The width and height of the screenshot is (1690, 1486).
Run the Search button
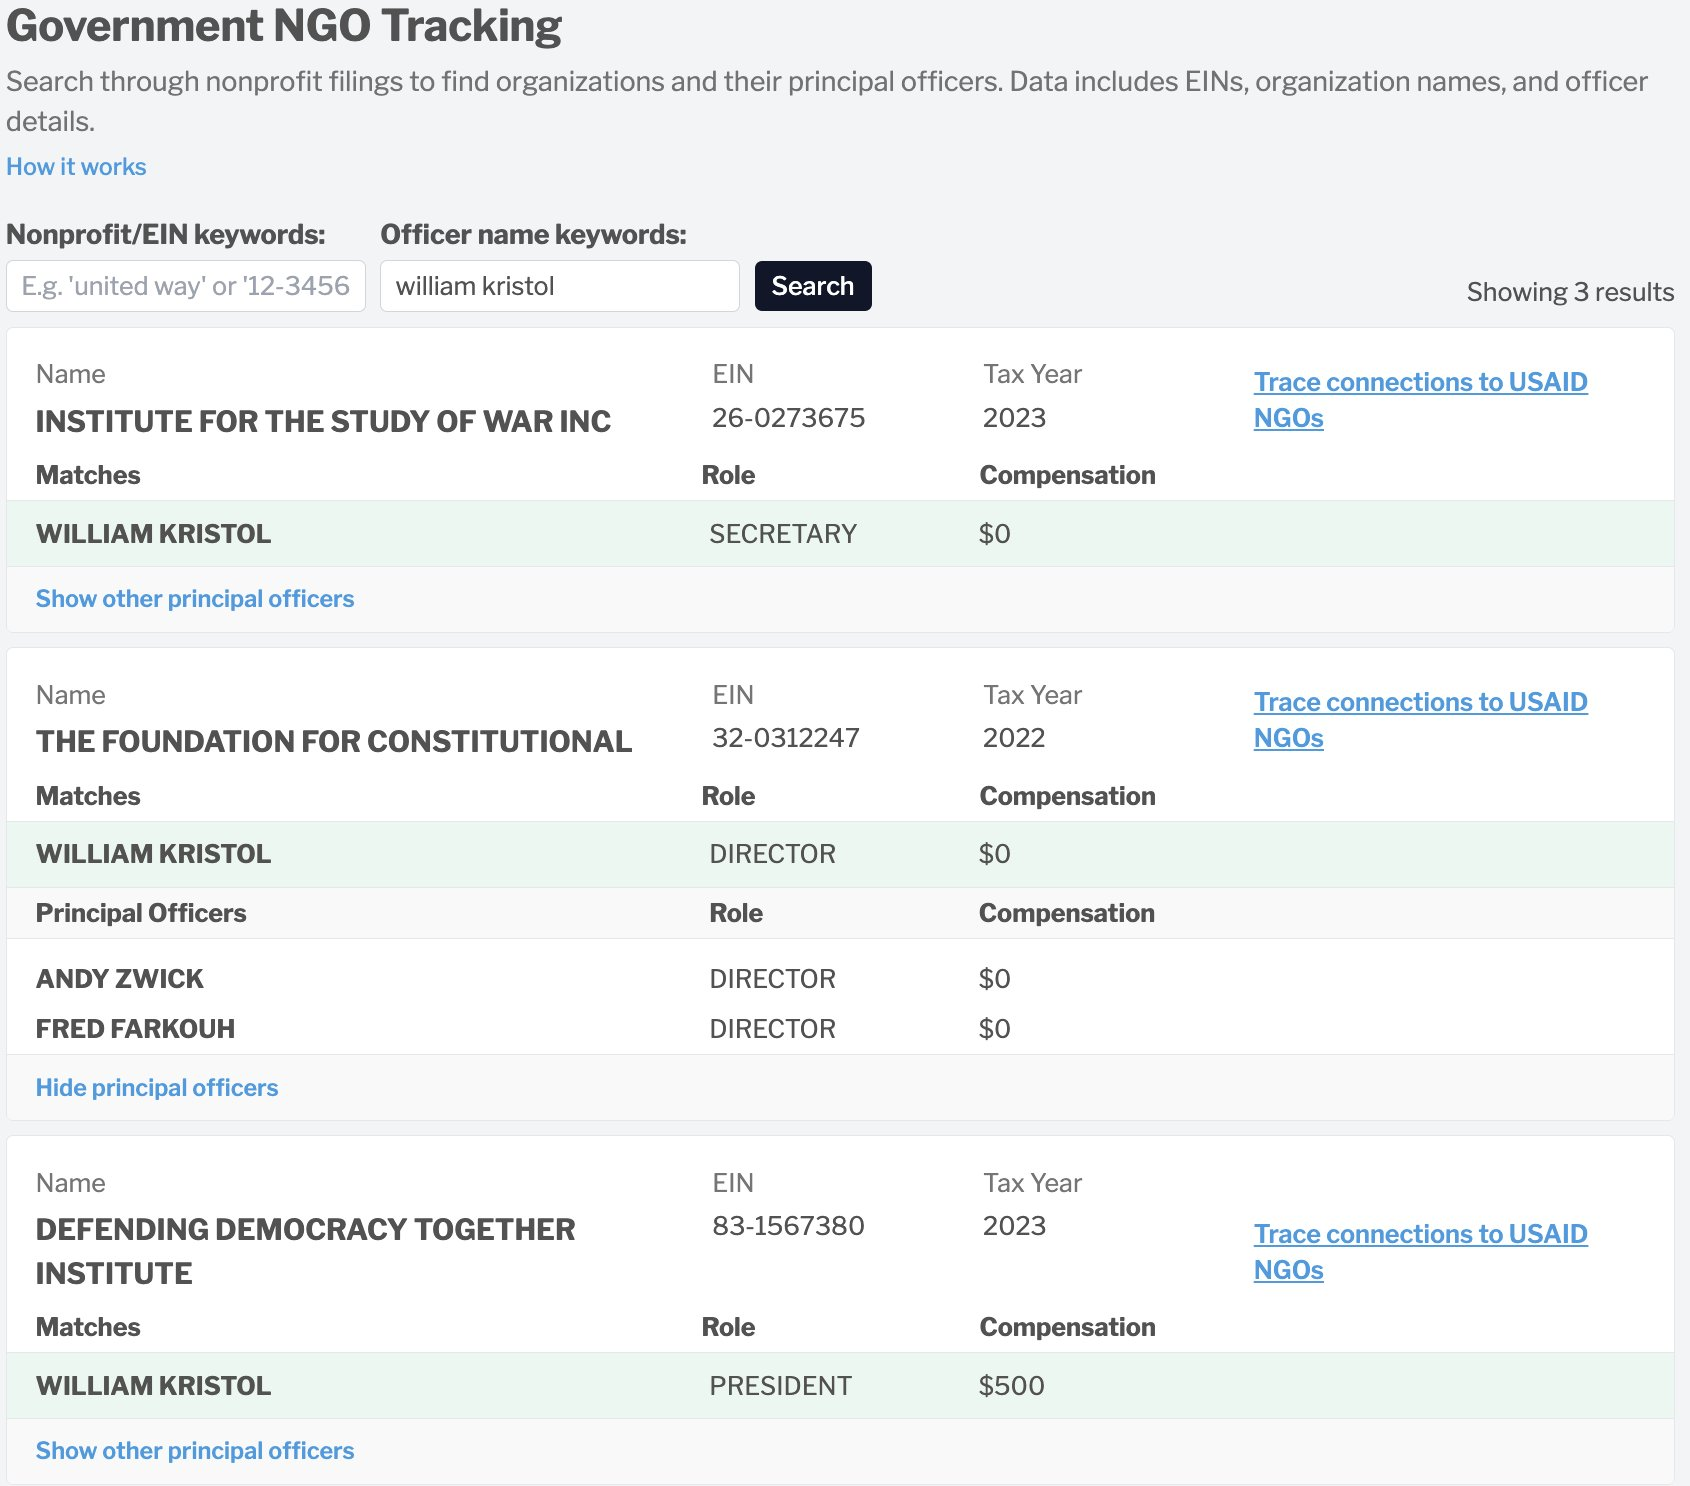(x=813, y=286)
